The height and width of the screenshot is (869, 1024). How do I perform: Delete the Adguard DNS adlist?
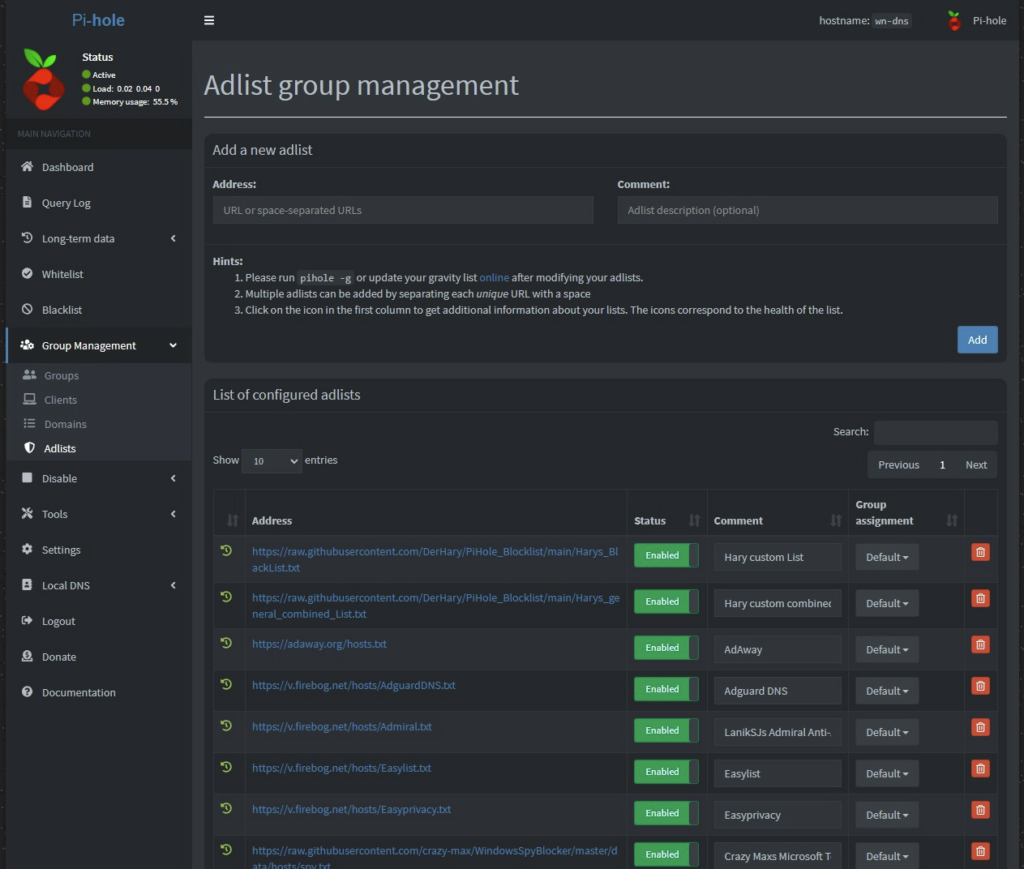(980, 686)
